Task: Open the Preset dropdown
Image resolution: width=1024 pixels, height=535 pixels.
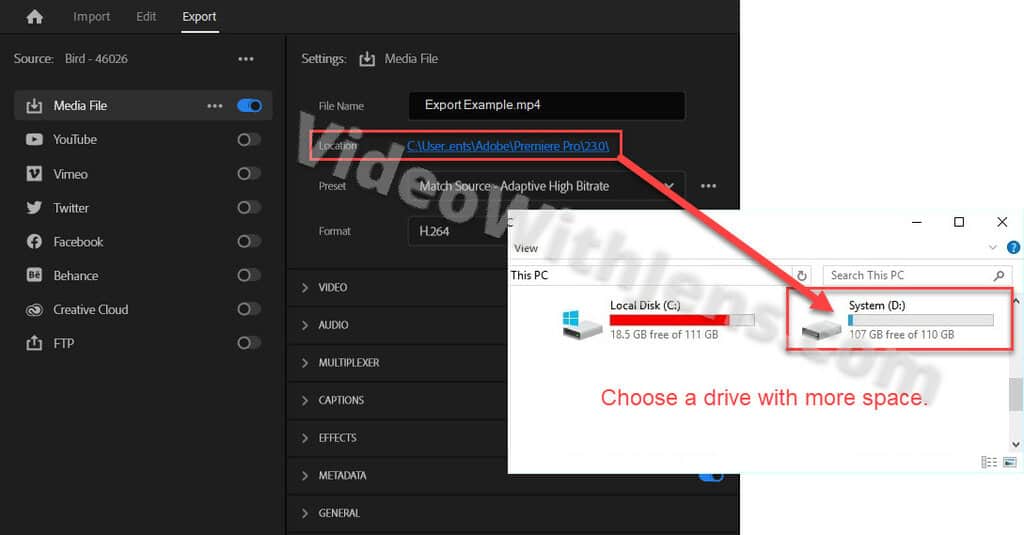Action: click(x=547, y=186)
